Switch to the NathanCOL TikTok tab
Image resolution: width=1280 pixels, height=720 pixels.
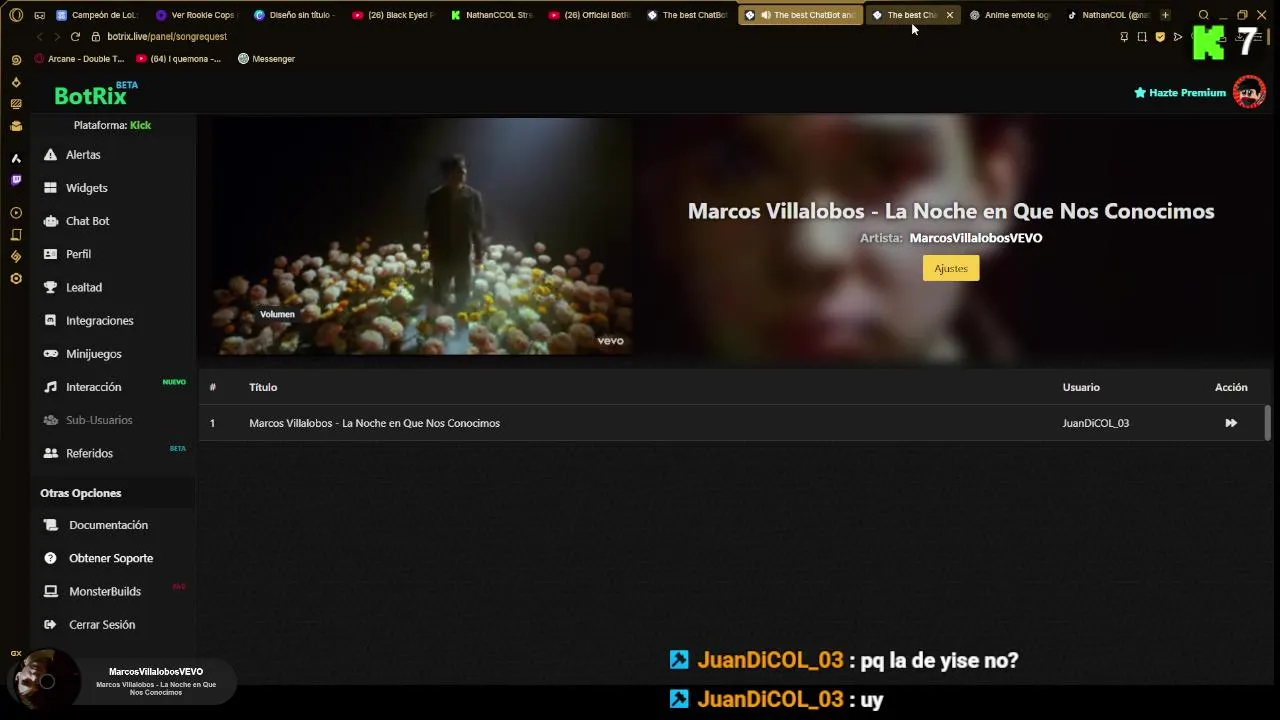1108,15
